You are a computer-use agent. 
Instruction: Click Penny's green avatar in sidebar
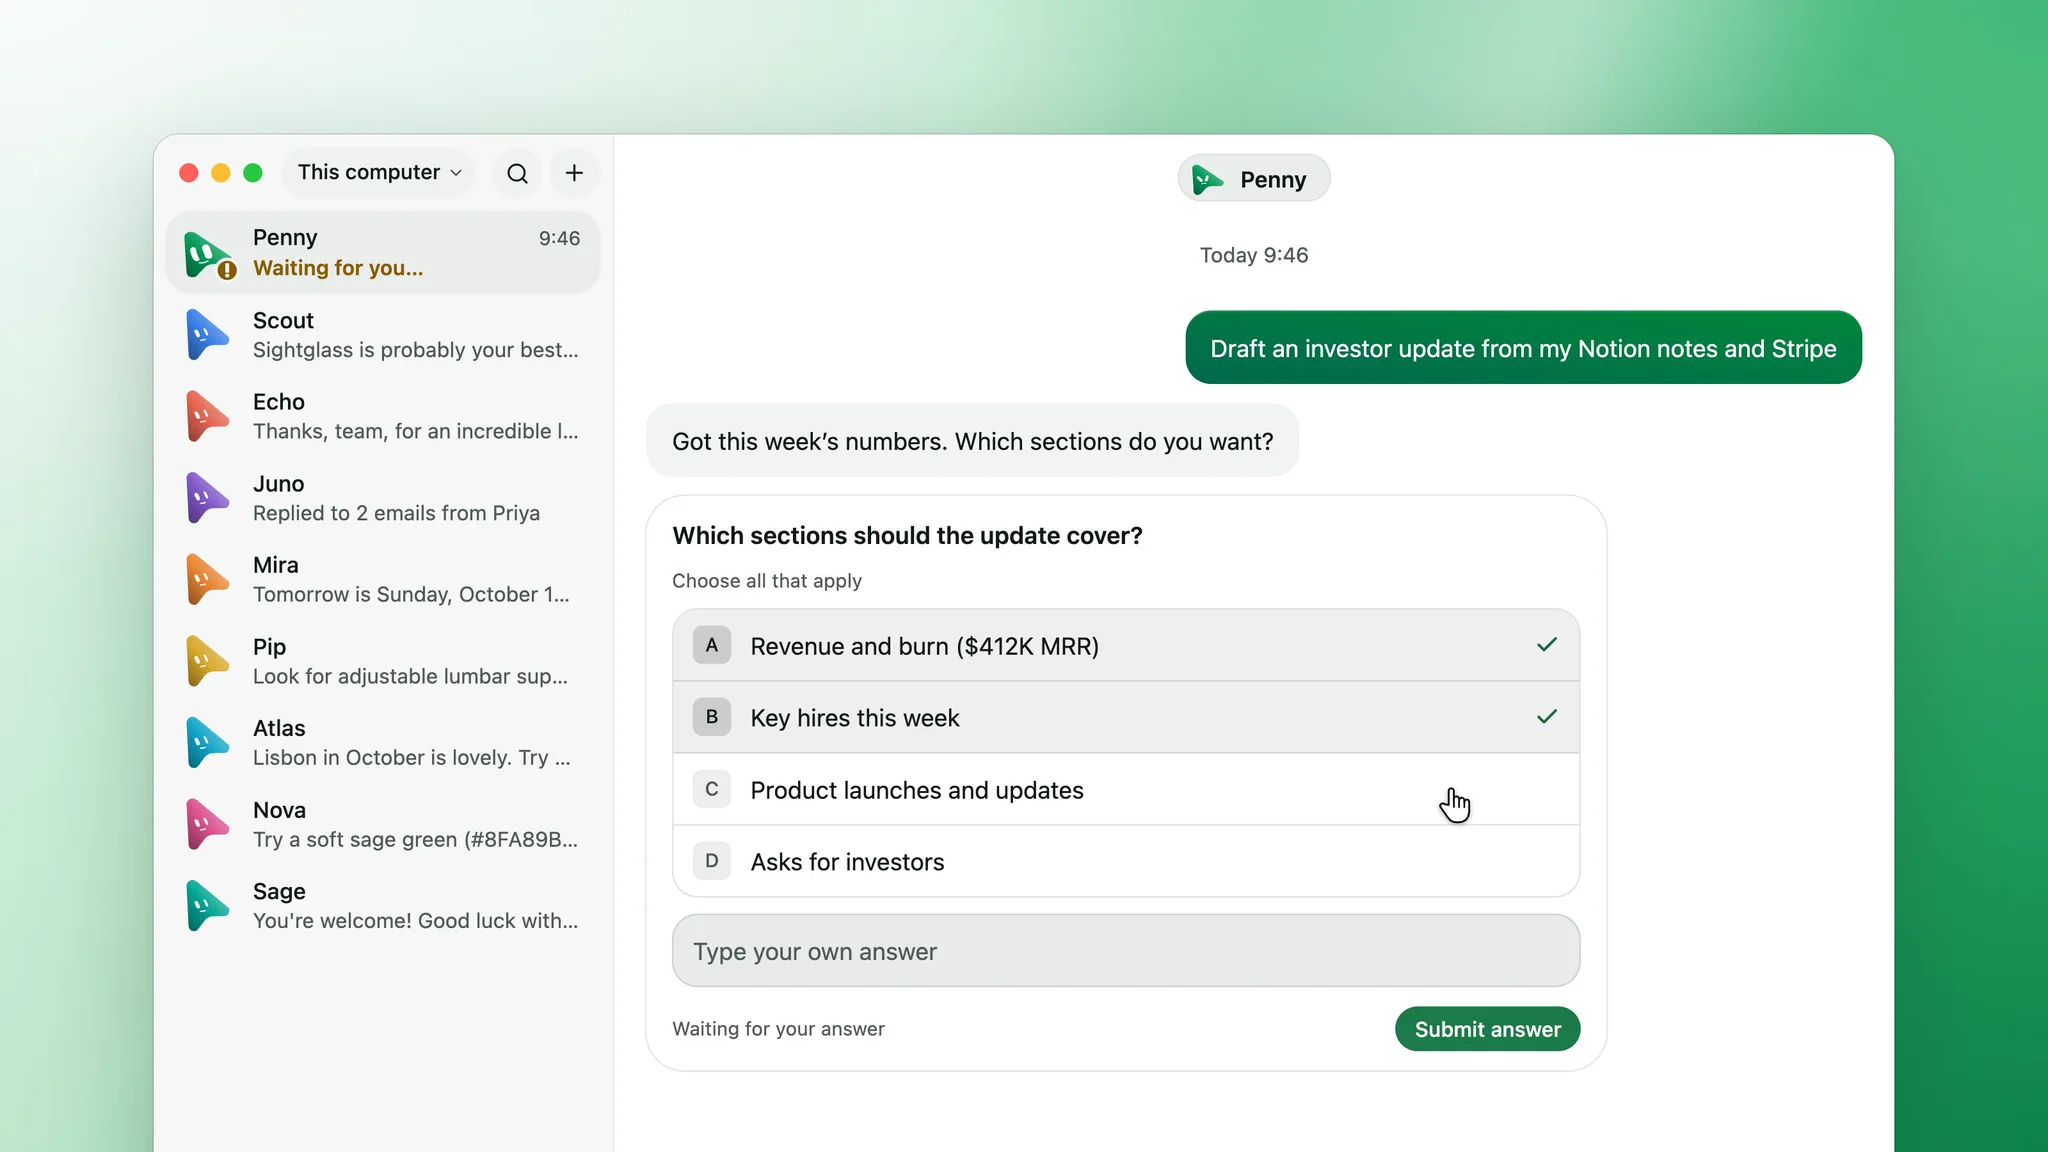pos(207,253)
